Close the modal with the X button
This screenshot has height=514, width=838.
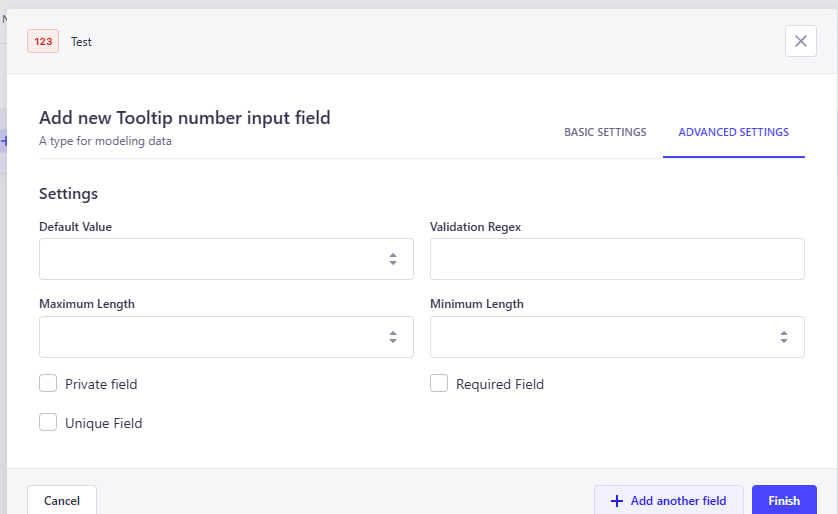(800, 41)
